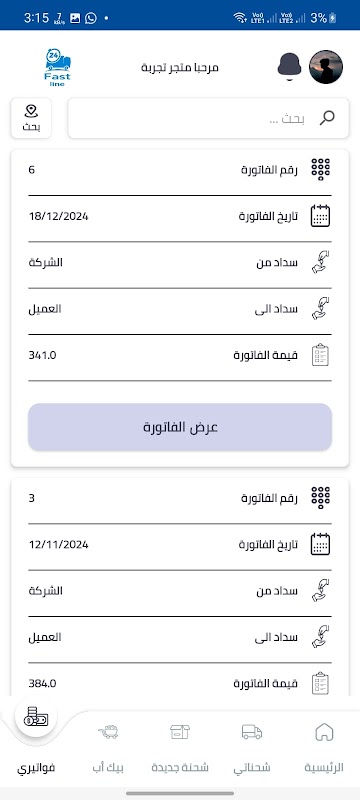Image resolution: width=360 pixels, height=800 pixels.
Task: Select فواتيري invoices tab with money icon
Action: point(36,740)
